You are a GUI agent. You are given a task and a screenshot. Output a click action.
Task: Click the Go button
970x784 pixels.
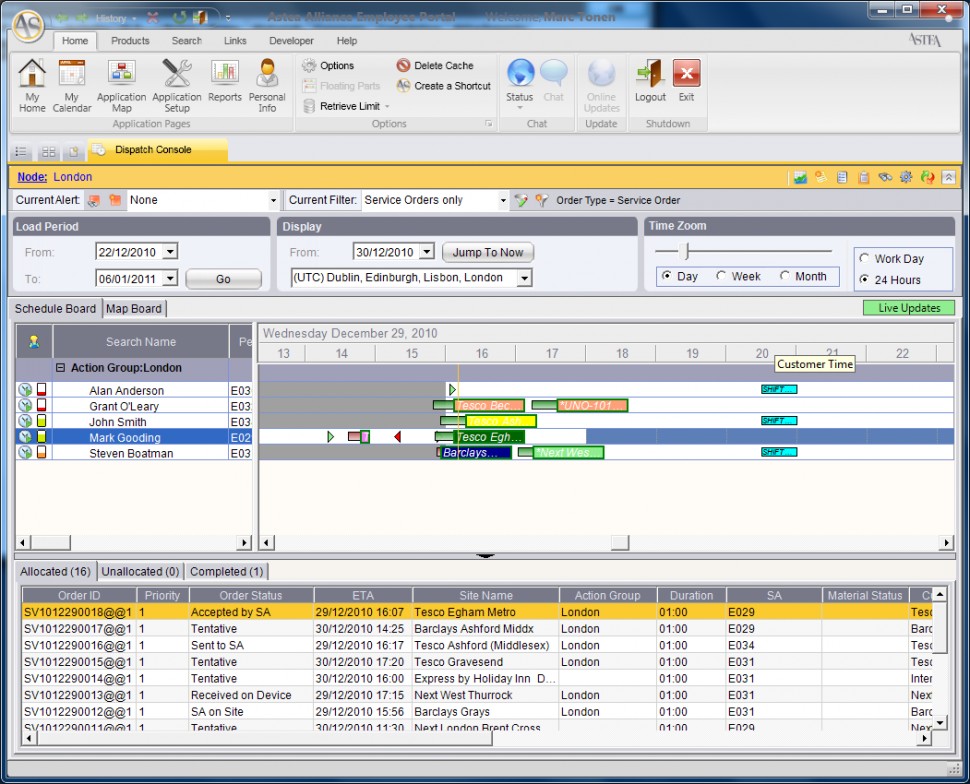click(x=223, y=279)
